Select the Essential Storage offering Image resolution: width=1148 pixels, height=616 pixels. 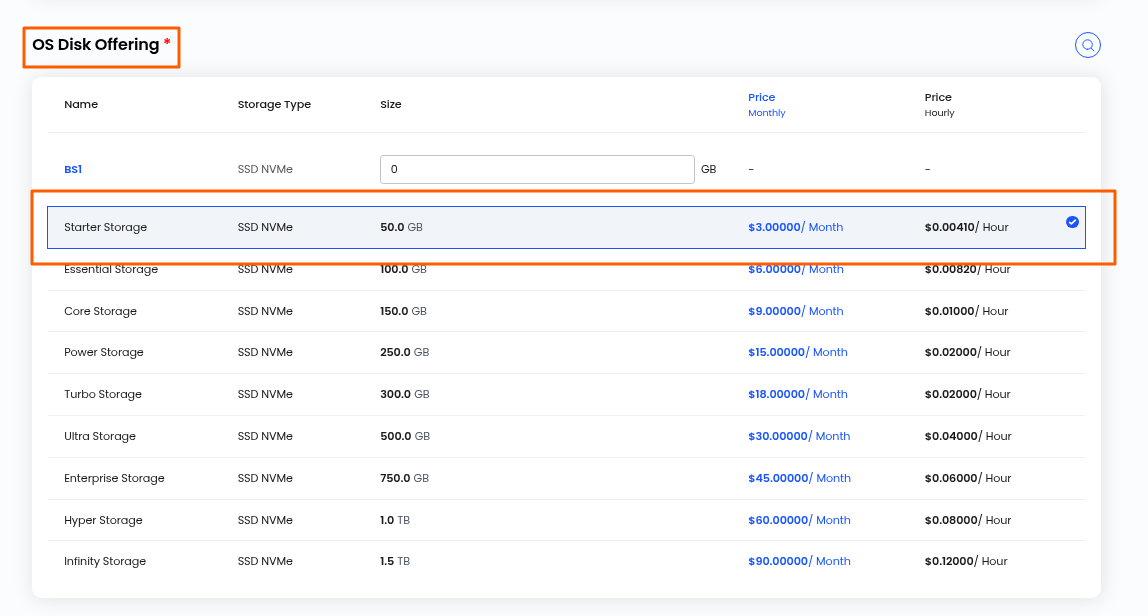566,270
